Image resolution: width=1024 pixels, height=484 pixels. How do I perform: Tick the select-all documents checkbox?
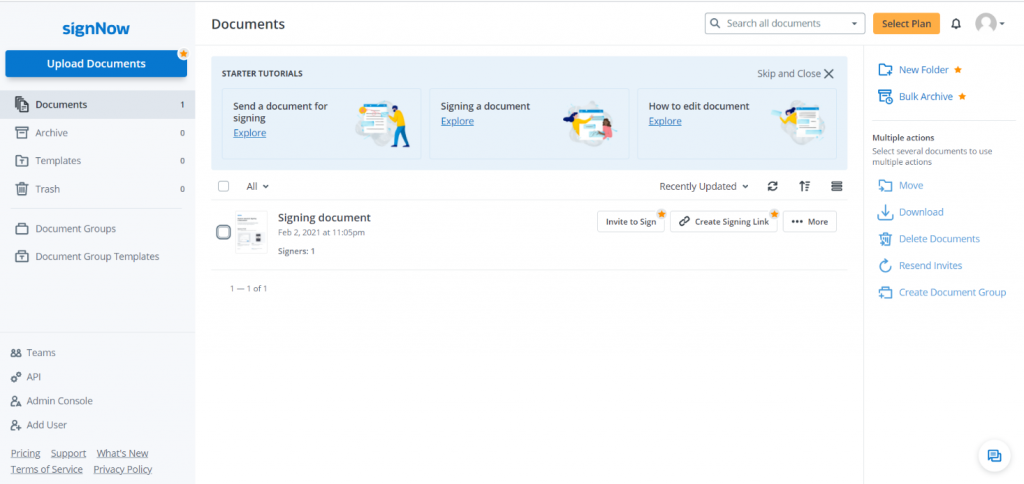[223, 186]
